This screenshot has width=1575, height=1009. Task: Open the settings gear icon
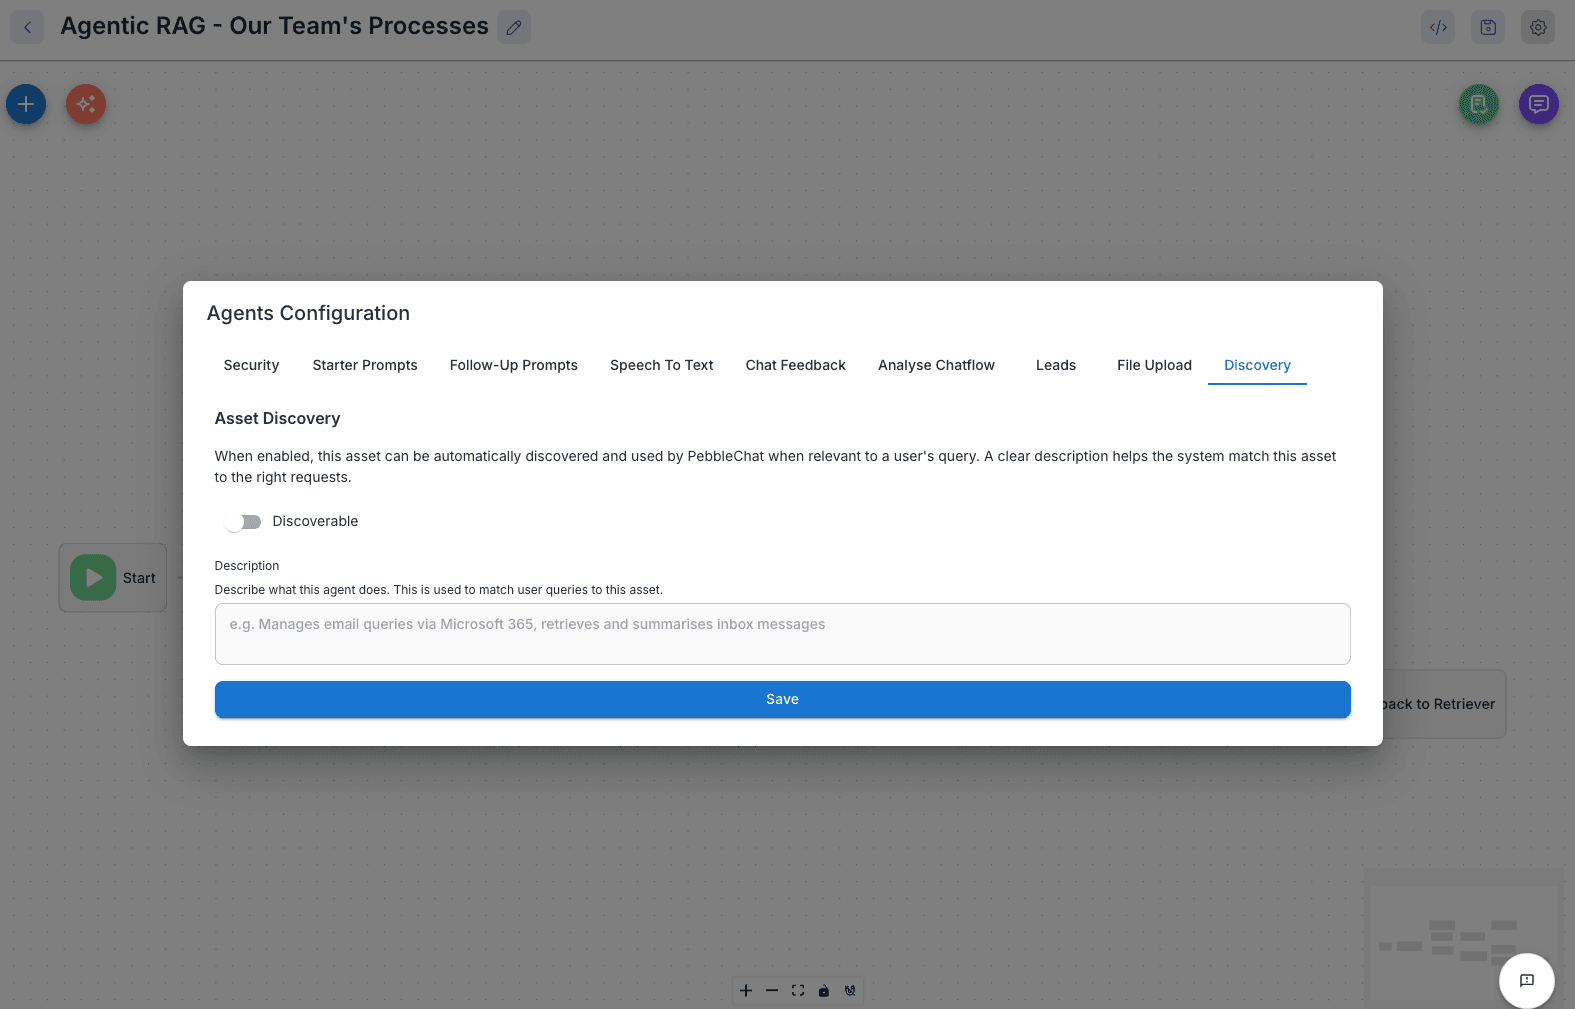pos(1538,27)
